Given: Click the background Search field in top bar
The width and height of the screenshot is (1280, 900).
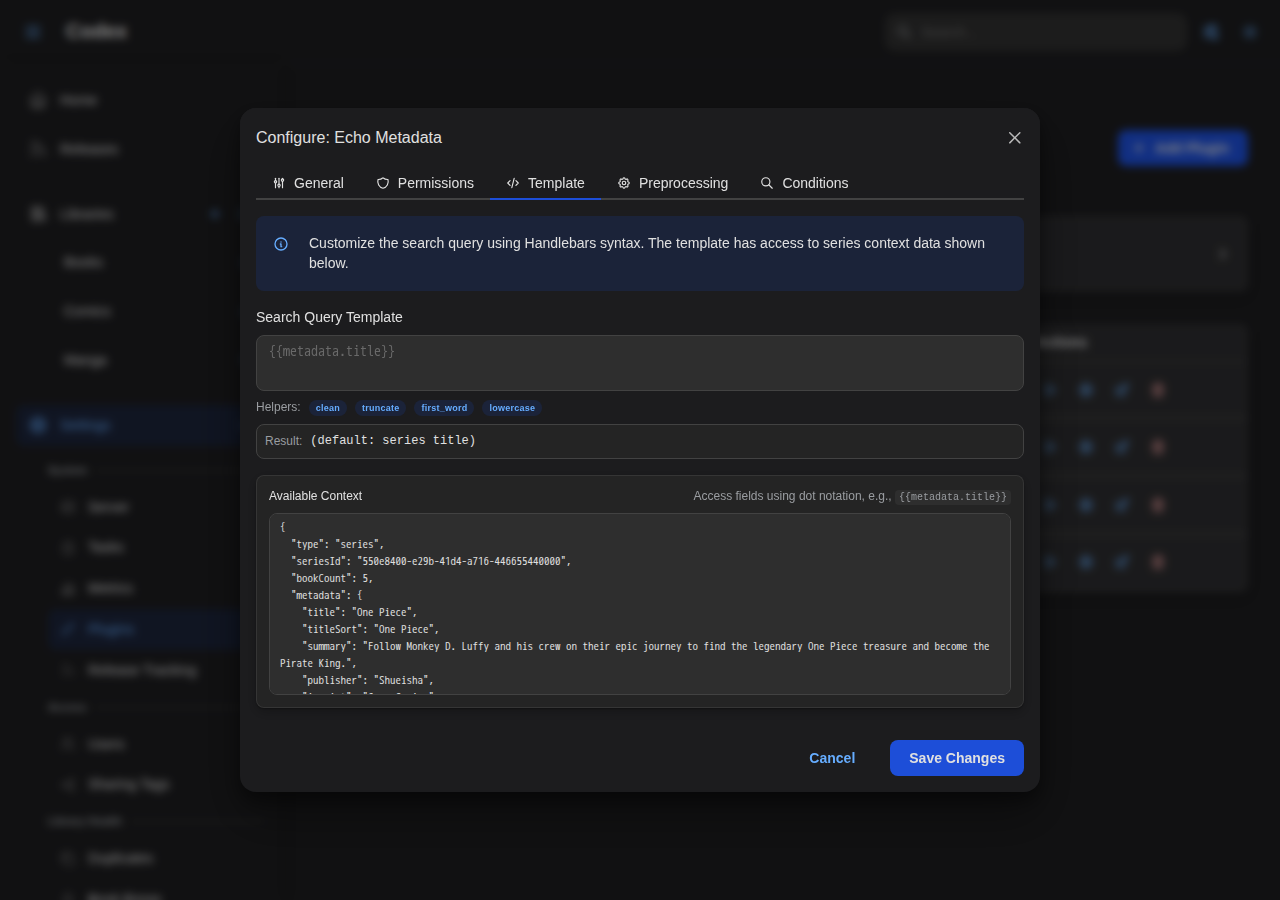Looking at the screenshot, I should click(1036, 32).
